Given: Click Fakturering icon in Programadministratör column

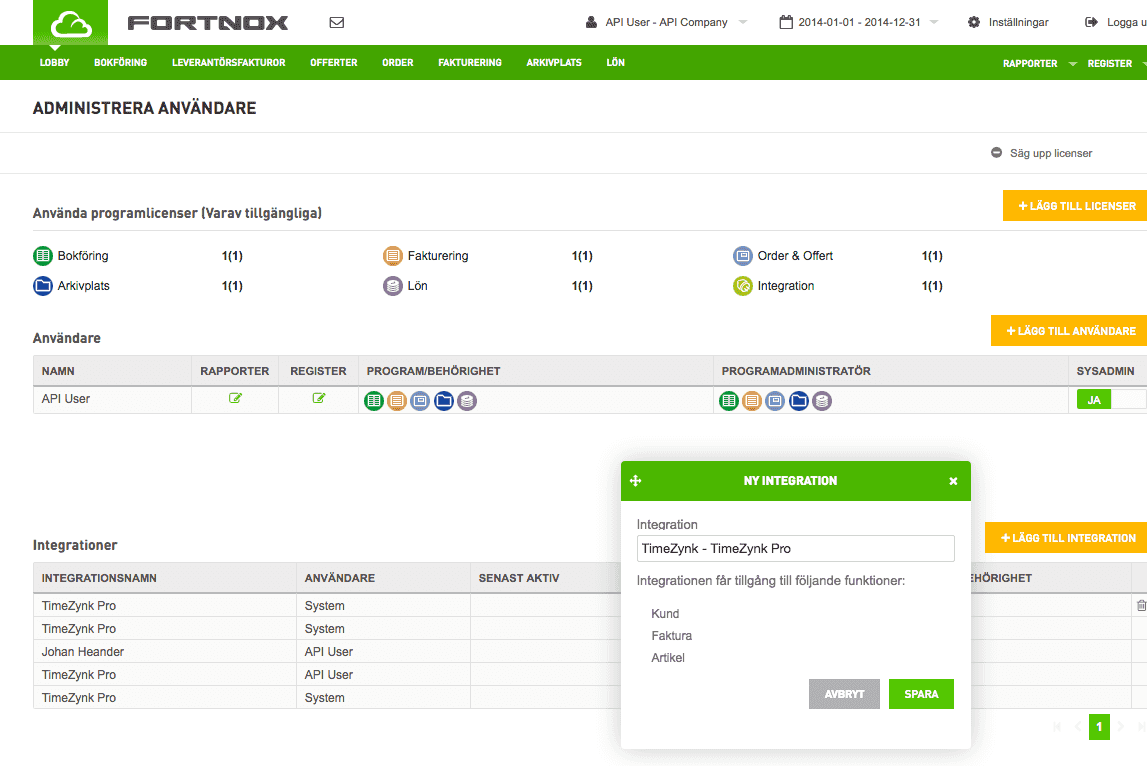Looking at the screenshot, I should click(752, 400).
